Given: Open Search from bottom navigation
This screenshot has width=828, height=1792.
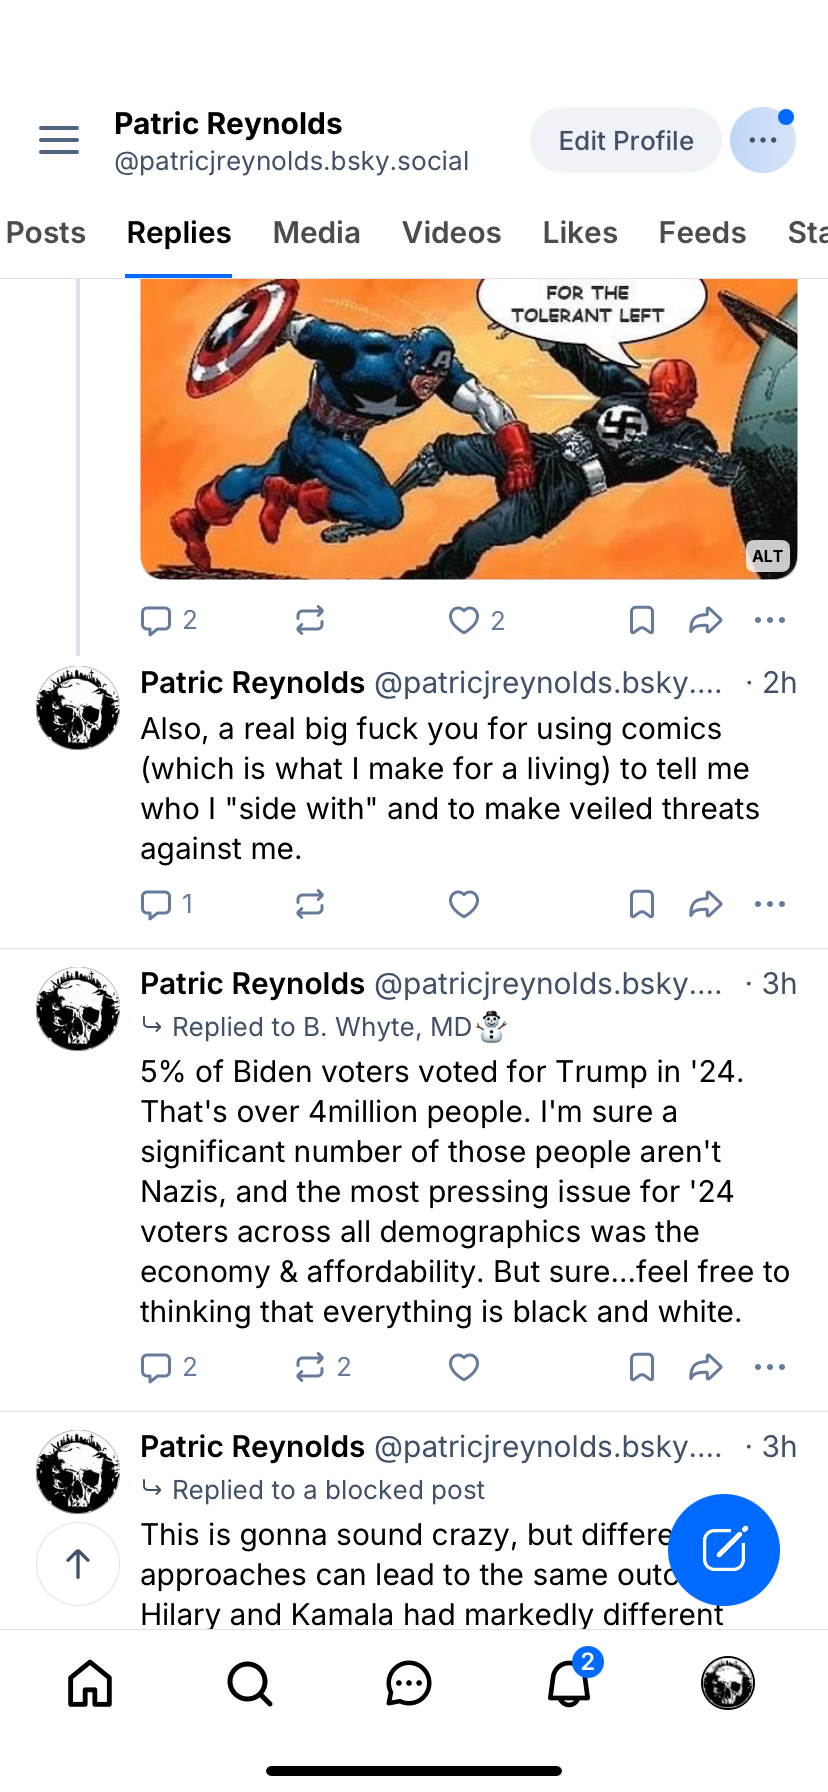Looking at the screenshot, I should point(249,1683).
